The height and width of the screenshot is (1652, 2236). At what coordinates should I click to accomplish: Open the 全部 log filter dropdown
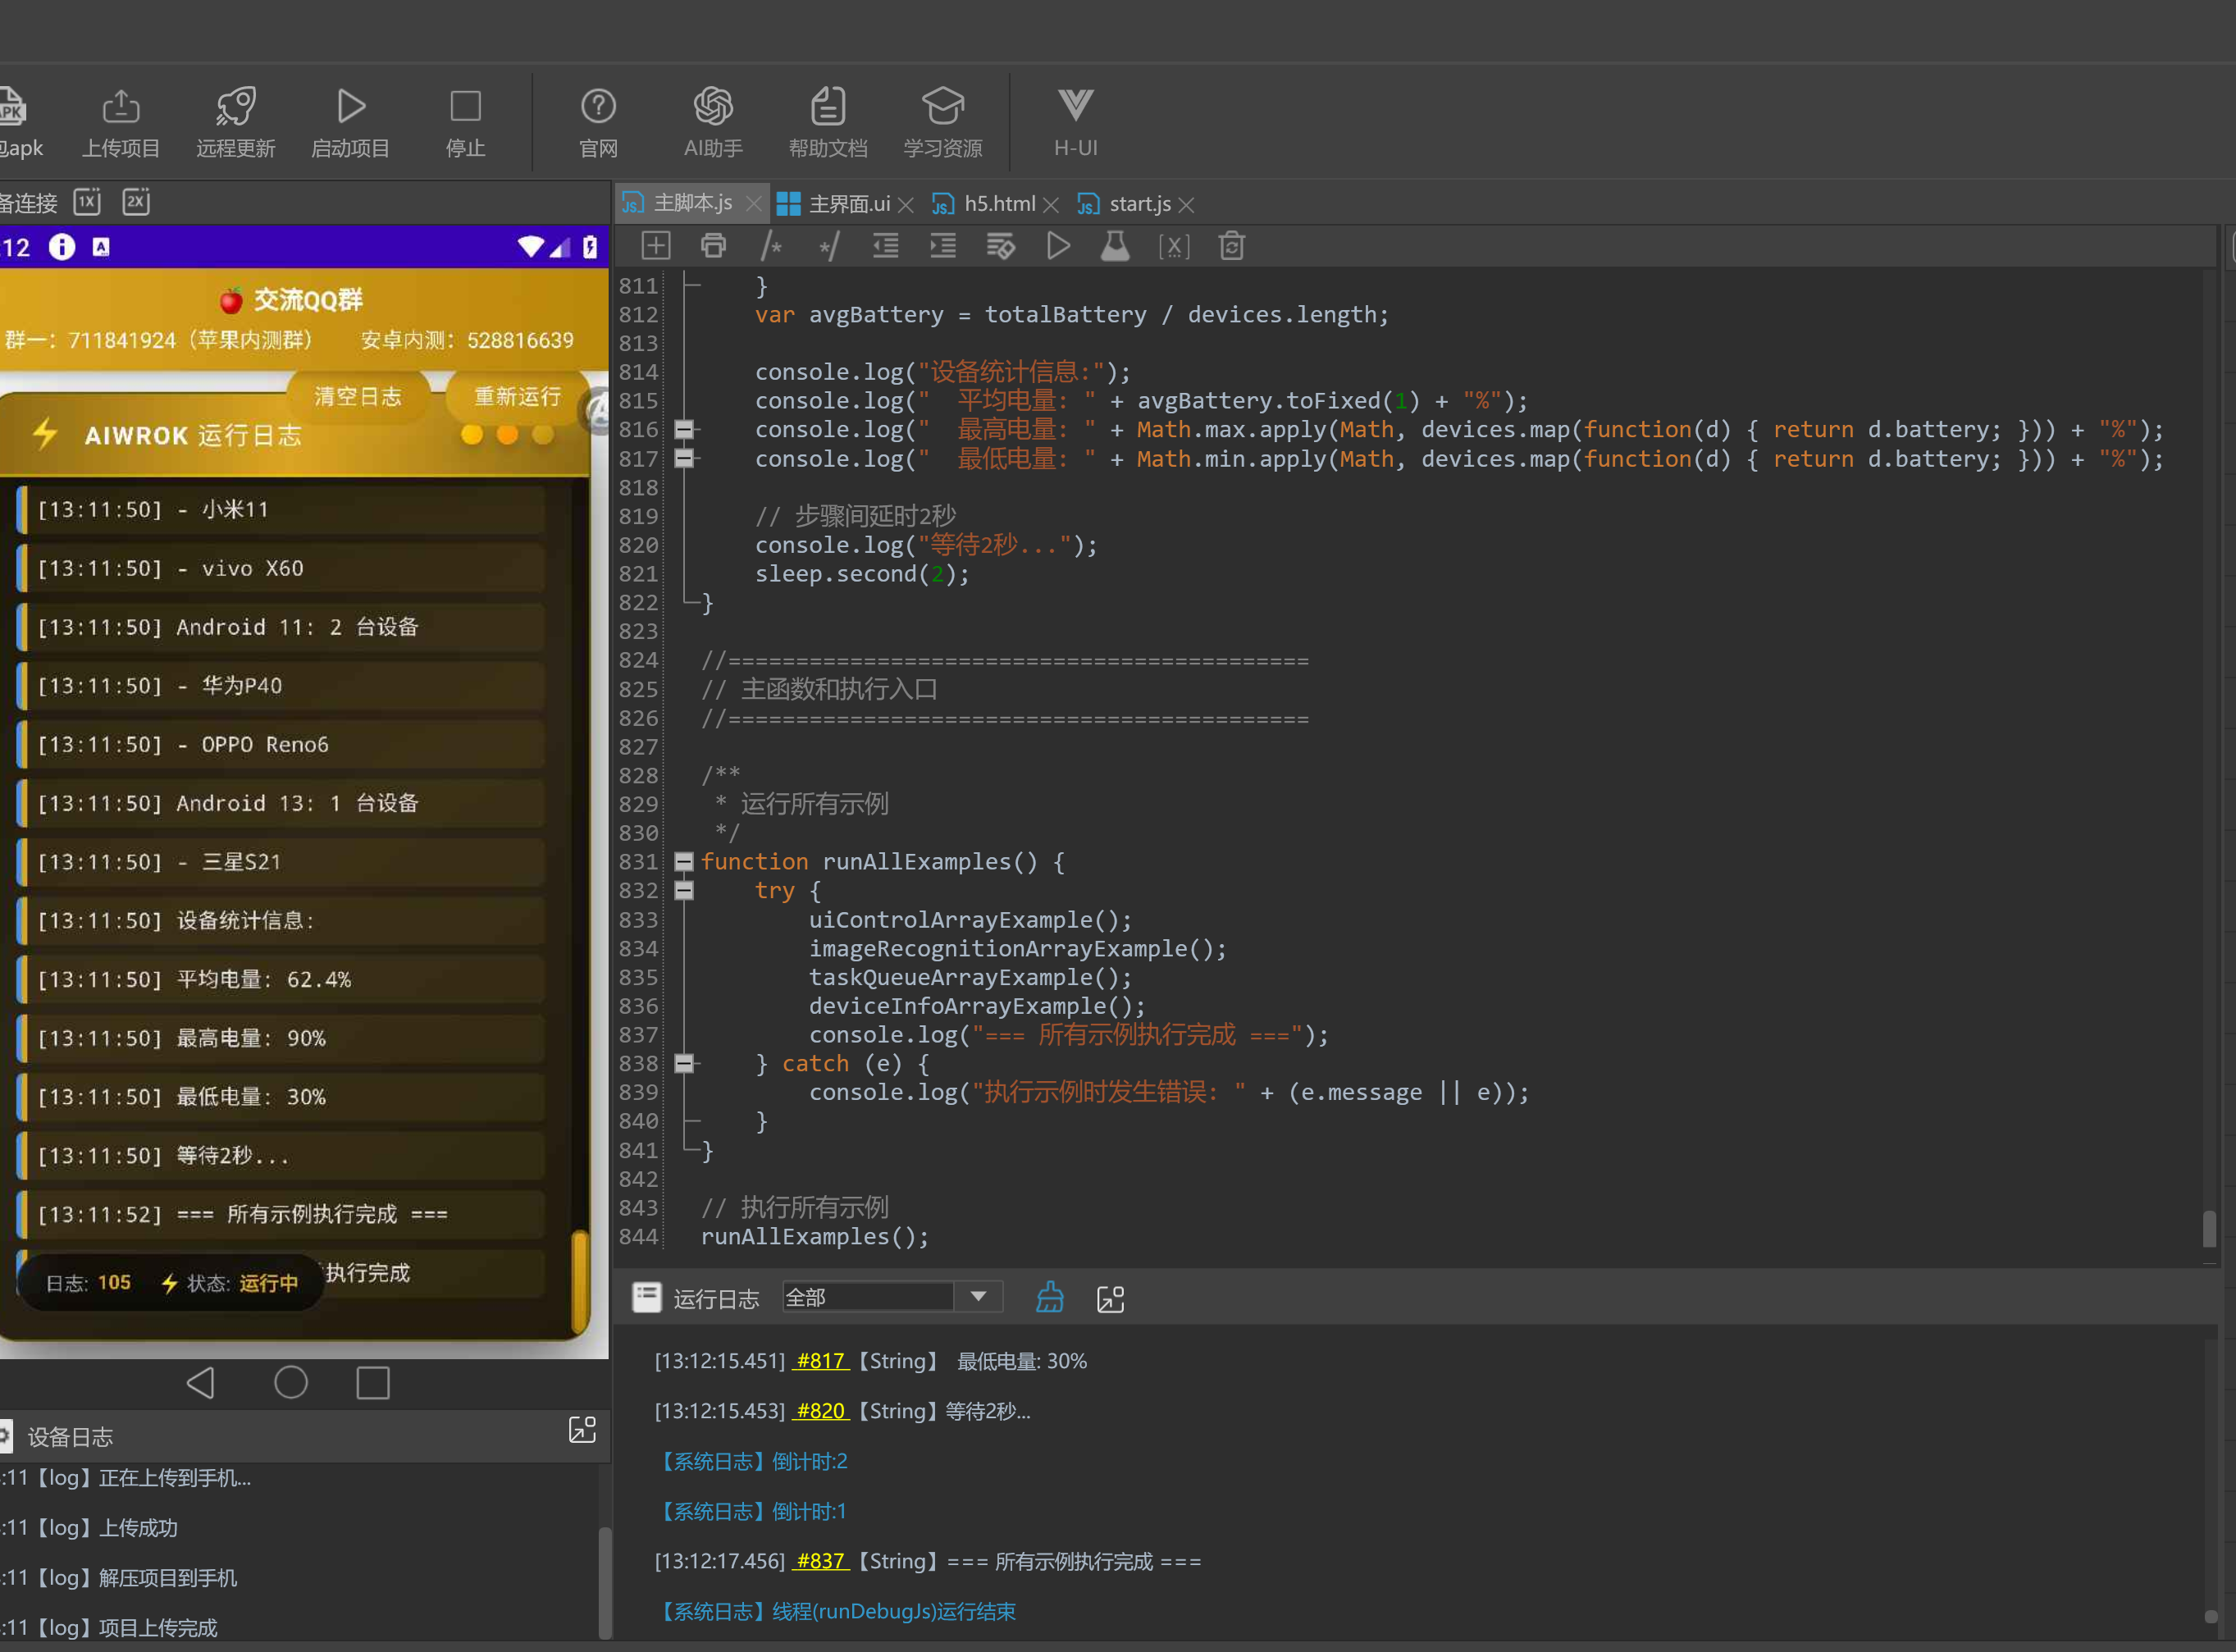(x=892, y=1298)
